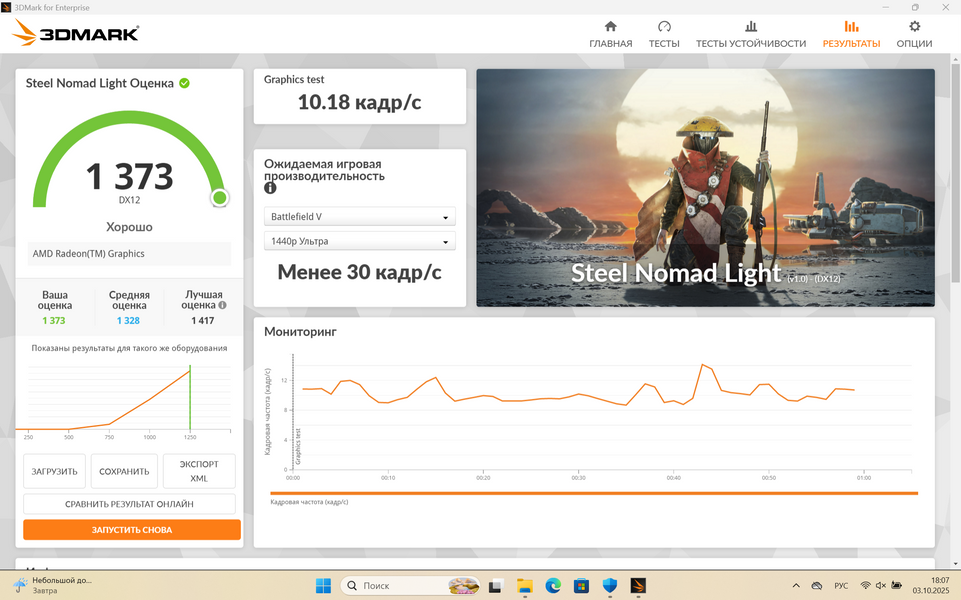Expand the 1440p Ультра resolution dropdown
Screen dimensions: 961x600
(x=359, y=241)
